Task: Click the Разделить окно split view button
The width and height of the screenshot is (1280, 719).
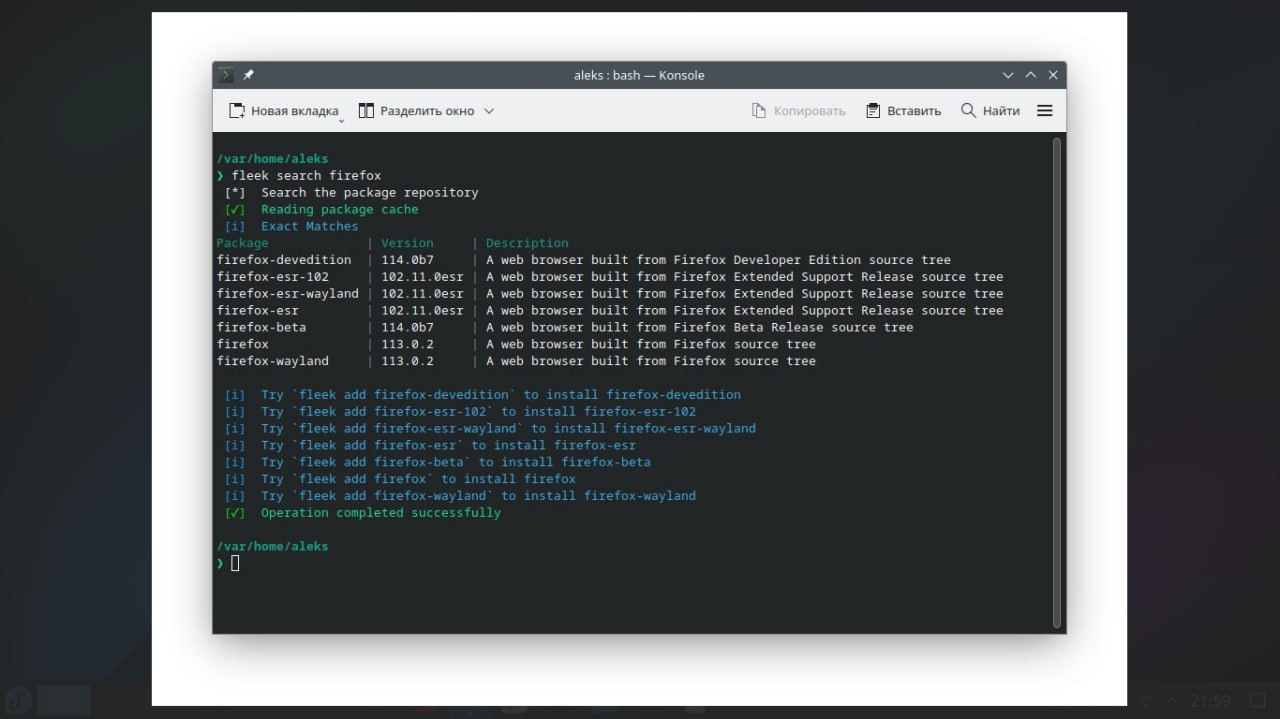Action: (416, 111)
